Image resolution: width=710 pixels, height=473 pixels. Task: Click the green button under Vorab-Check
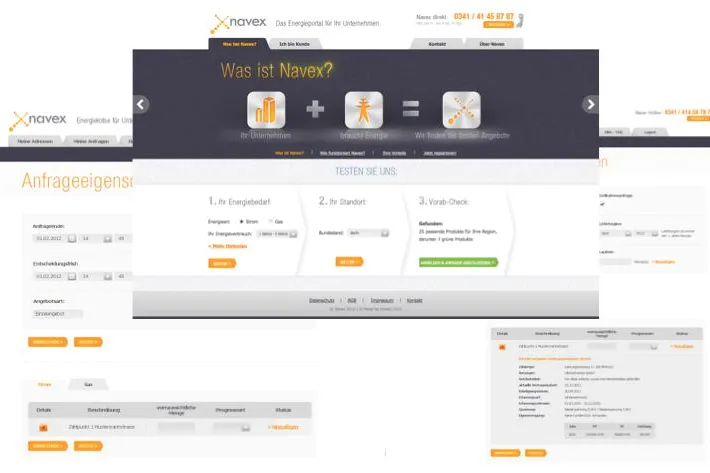pos(458,263)
